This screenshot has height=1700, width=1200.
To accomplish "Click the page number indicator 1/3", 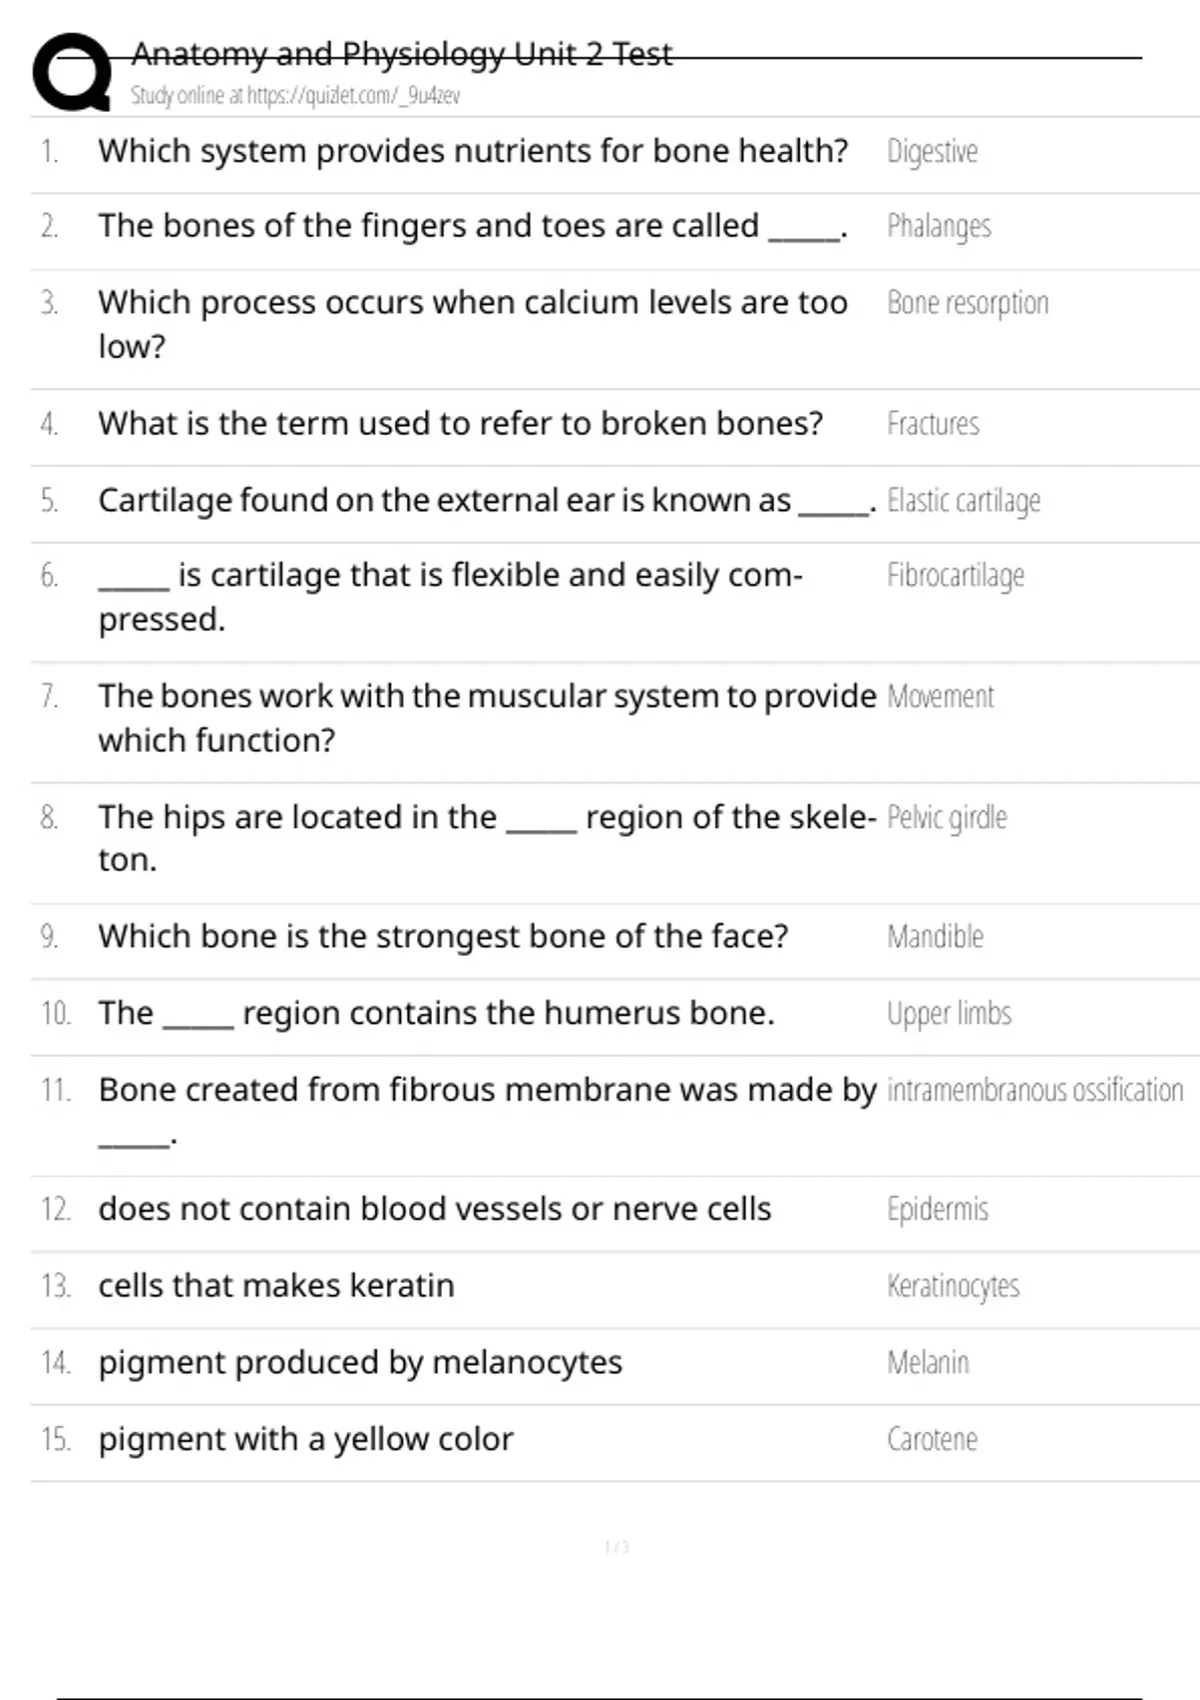I will (617, 1548).
